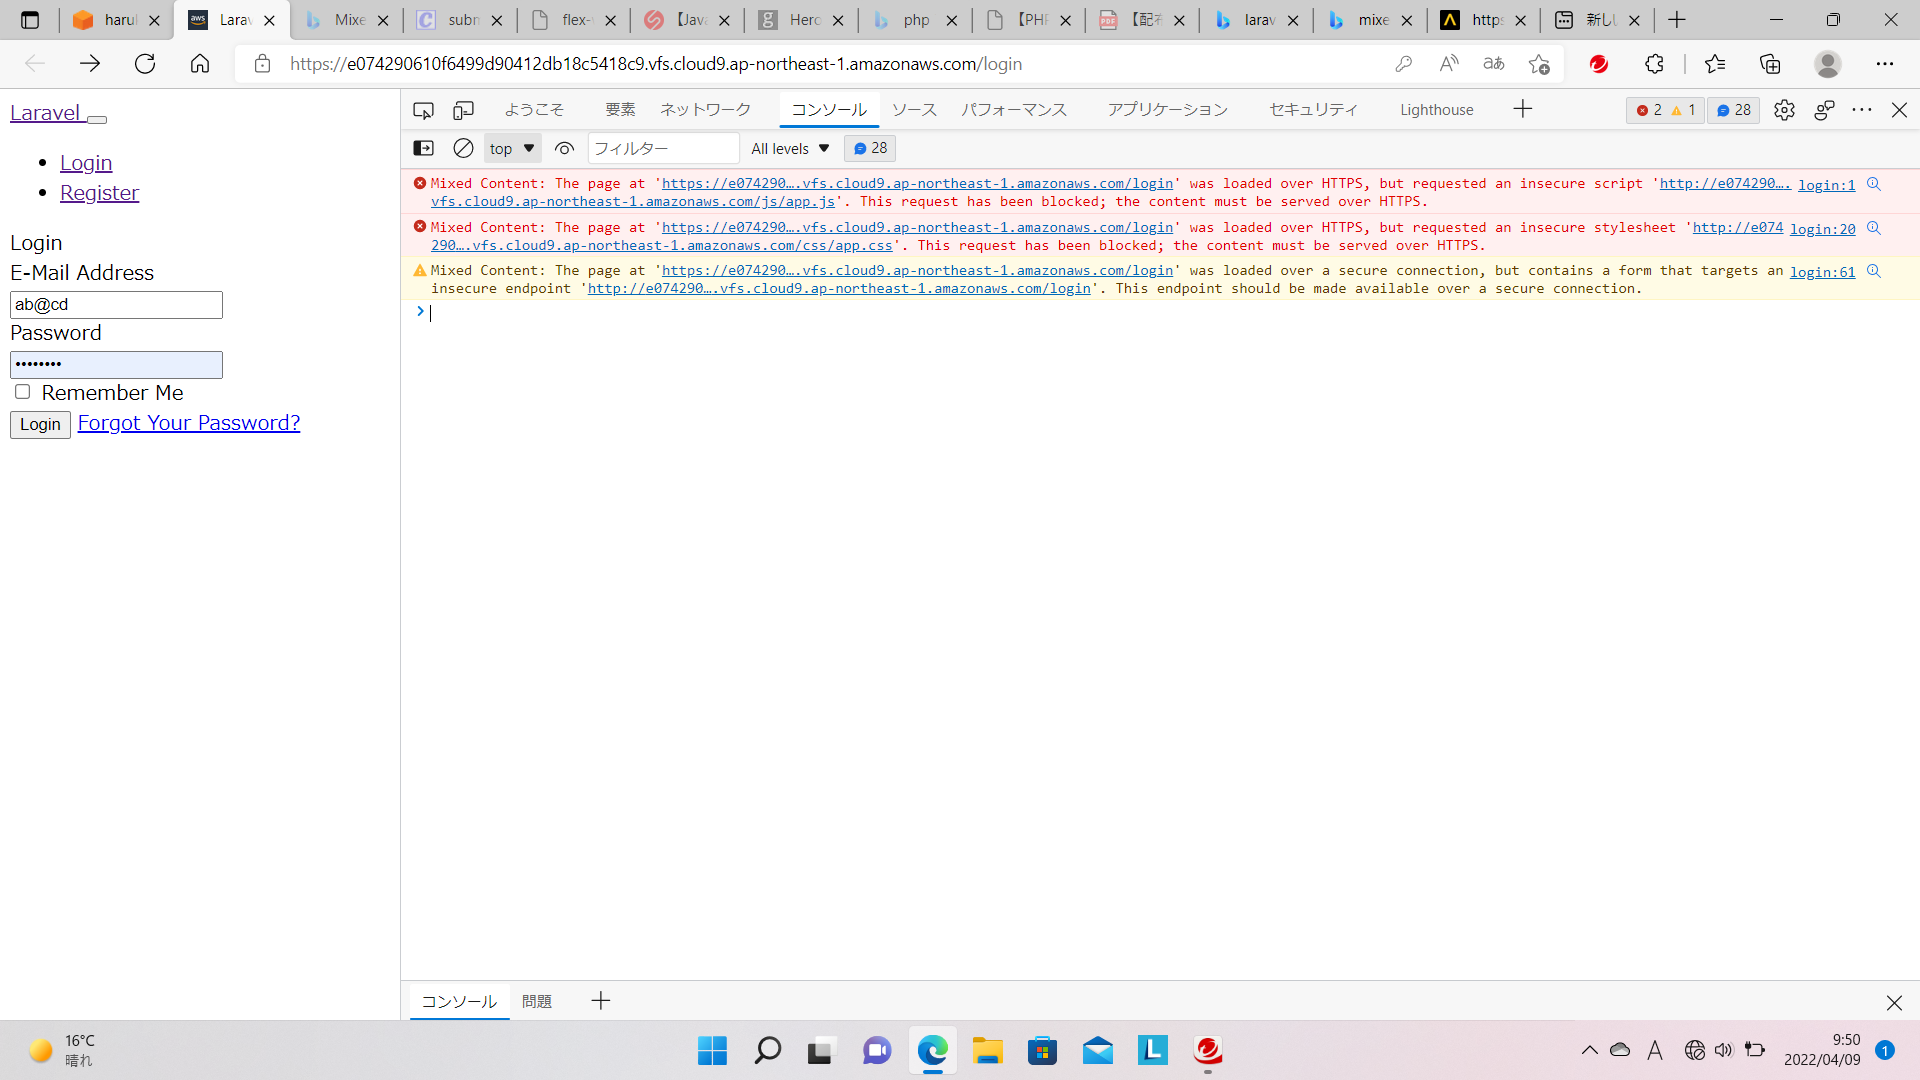Open the more DevTools options icon
This screenshot has height=1080, width=1920.
pos(1862,110)
